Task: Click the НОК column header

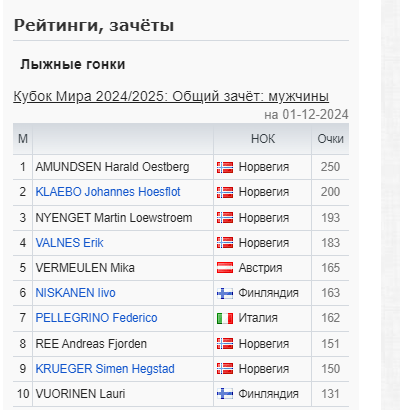Action: [x=263, y=139]
